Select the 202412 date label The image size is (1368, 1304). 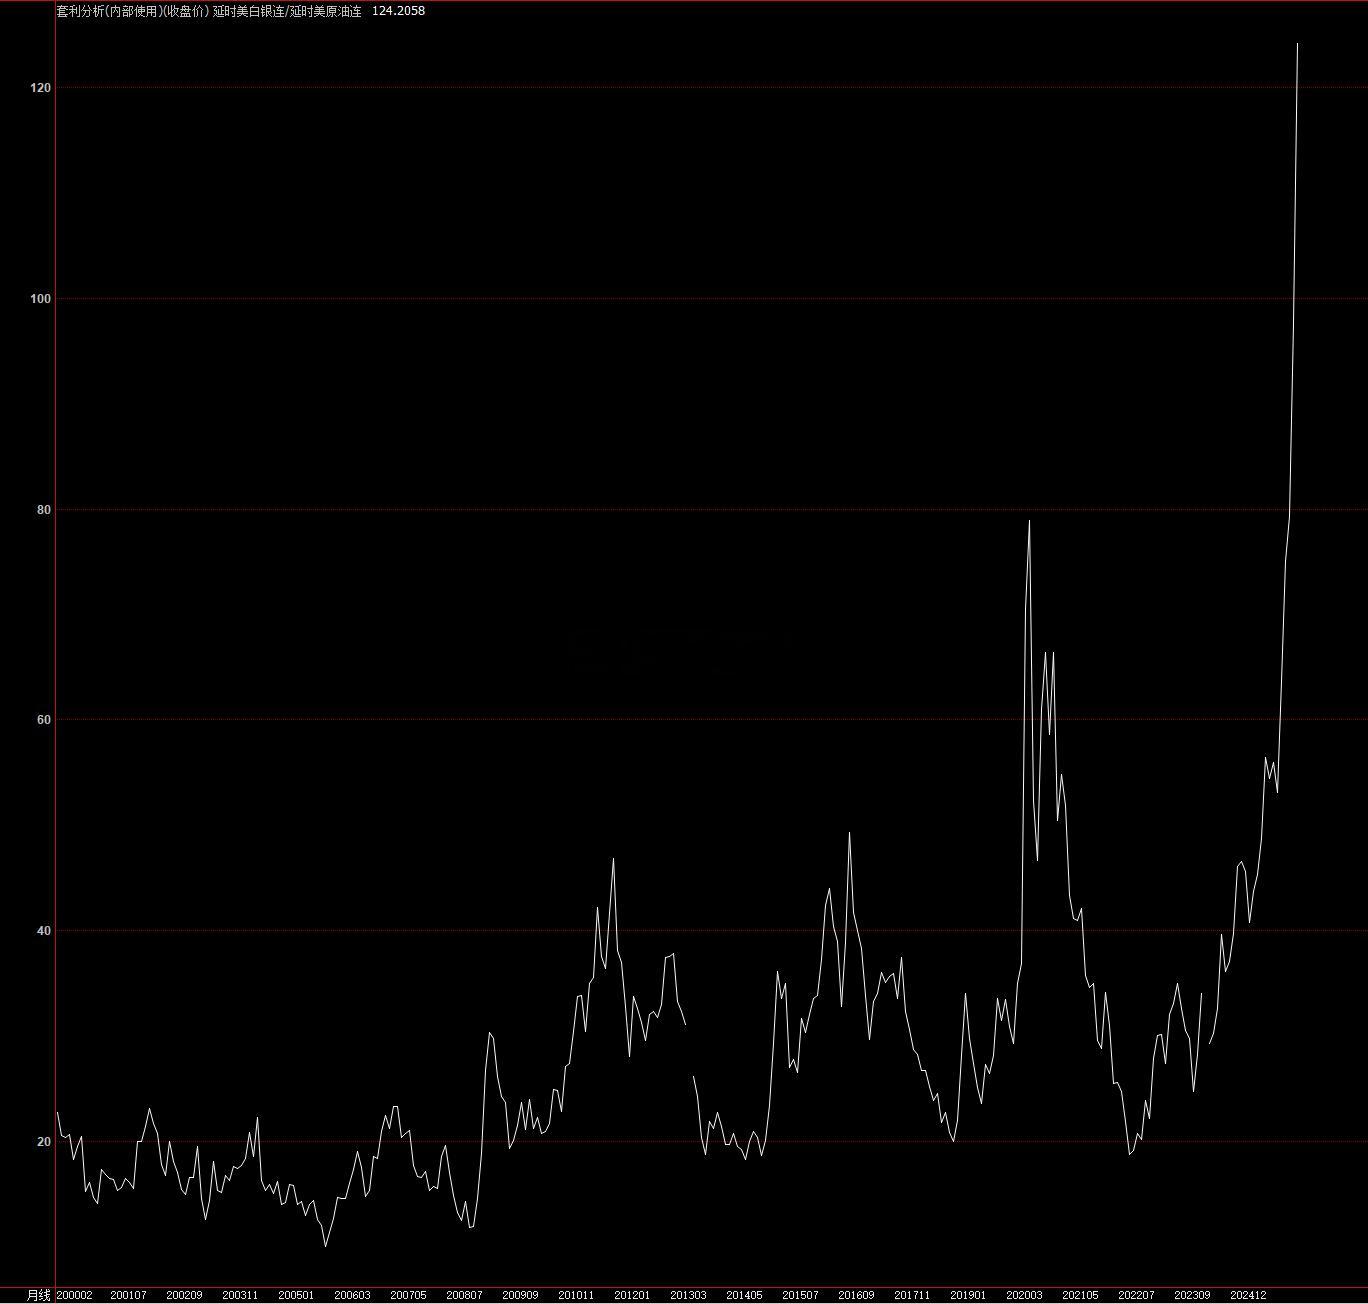click(x=1248, y=1295)
